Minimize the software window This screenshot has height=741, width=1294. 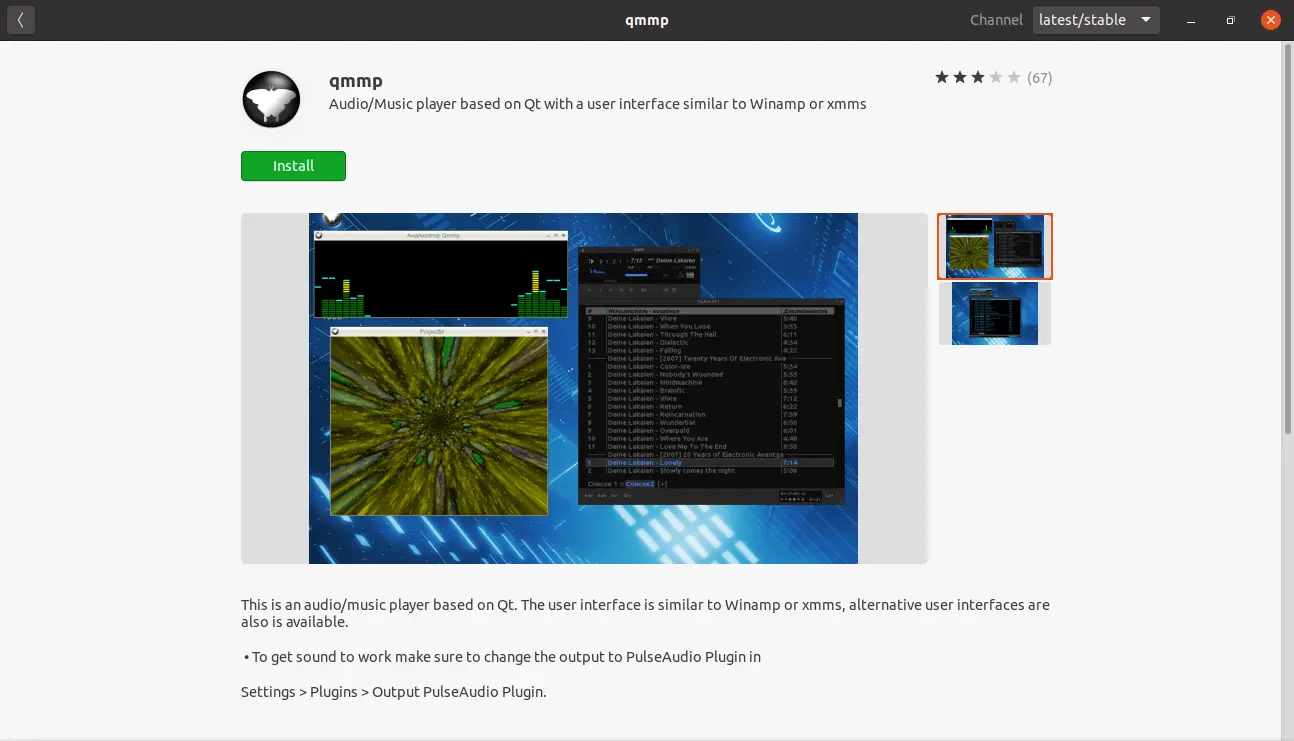click(x=1191, y=20)
